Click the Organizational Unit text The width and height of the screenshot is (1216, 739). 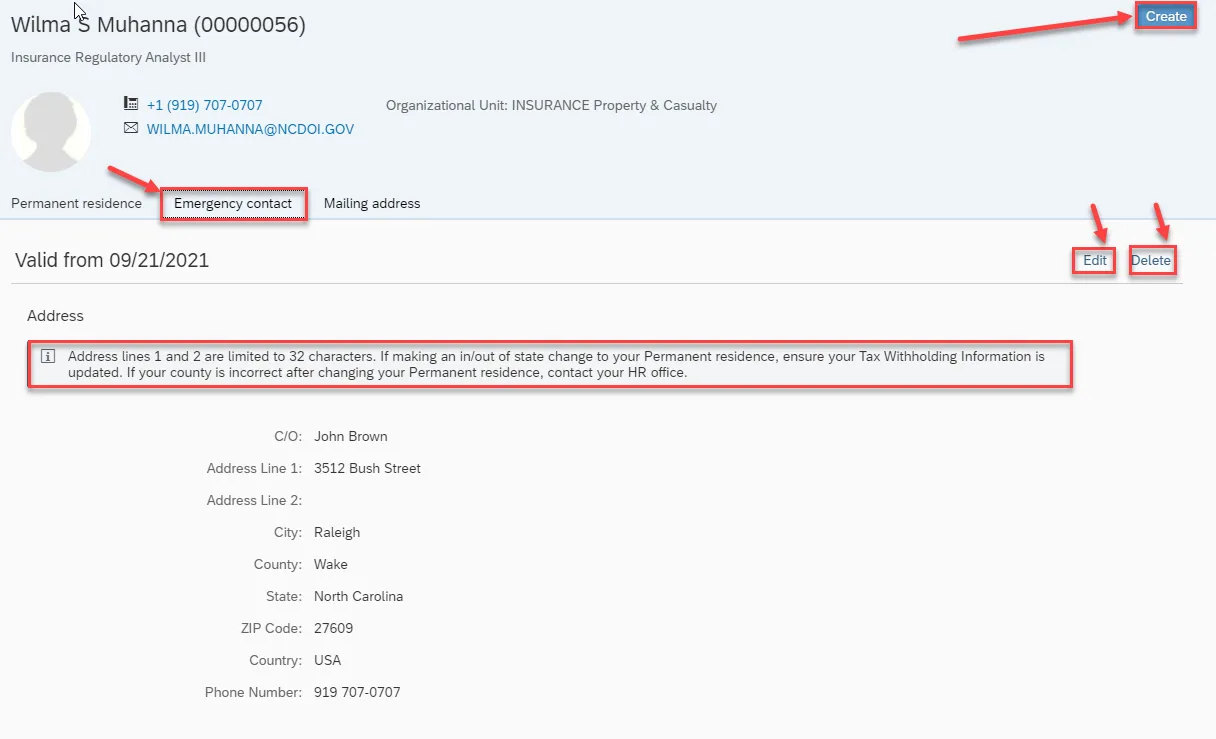[551, 105]
